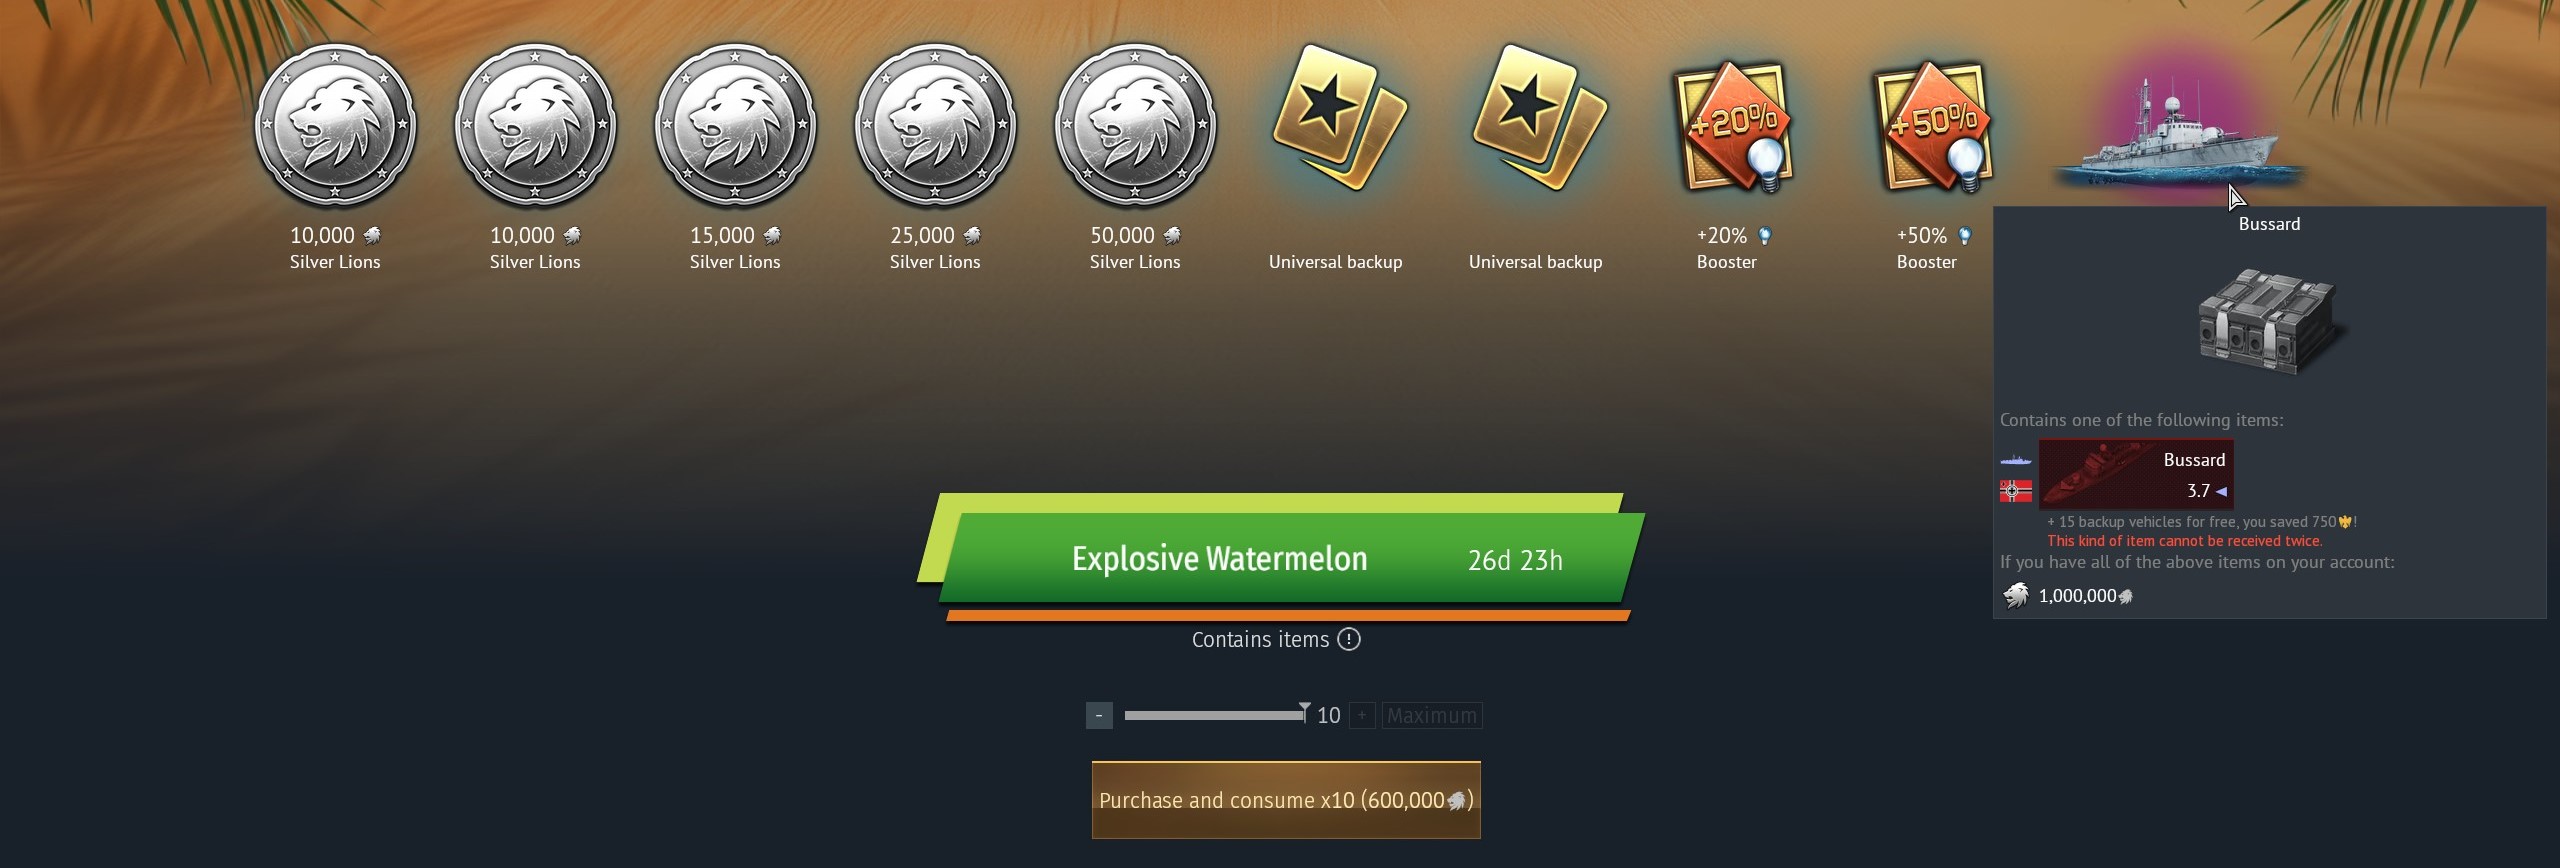Click the grey crate icon in tooltip
2560x868 pixels.
[x=2270, y=322]
